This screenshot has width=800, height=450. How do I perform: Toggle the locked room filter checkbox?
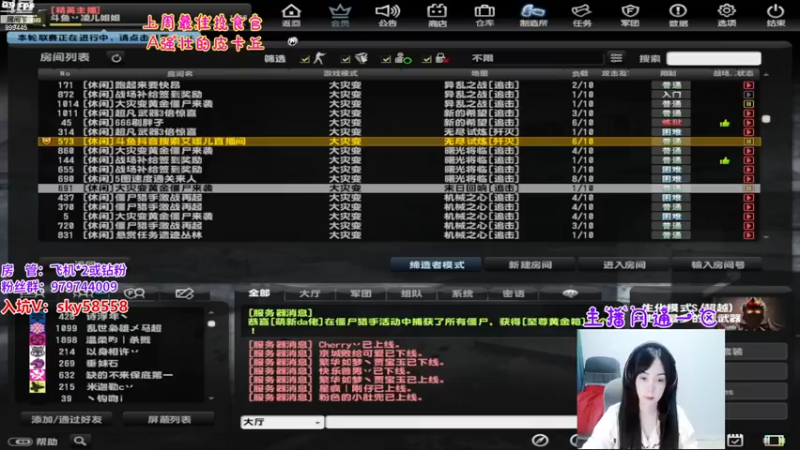pyautogui.click(x=427, y=59)
